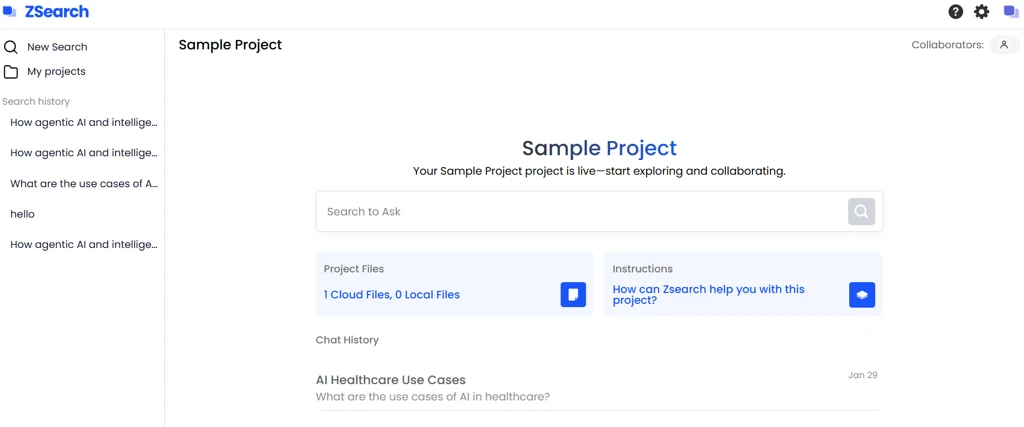Click the collaborators person icon
Screen dimensions: 1024x427
pyautogui.click(x=1004, y=45)
